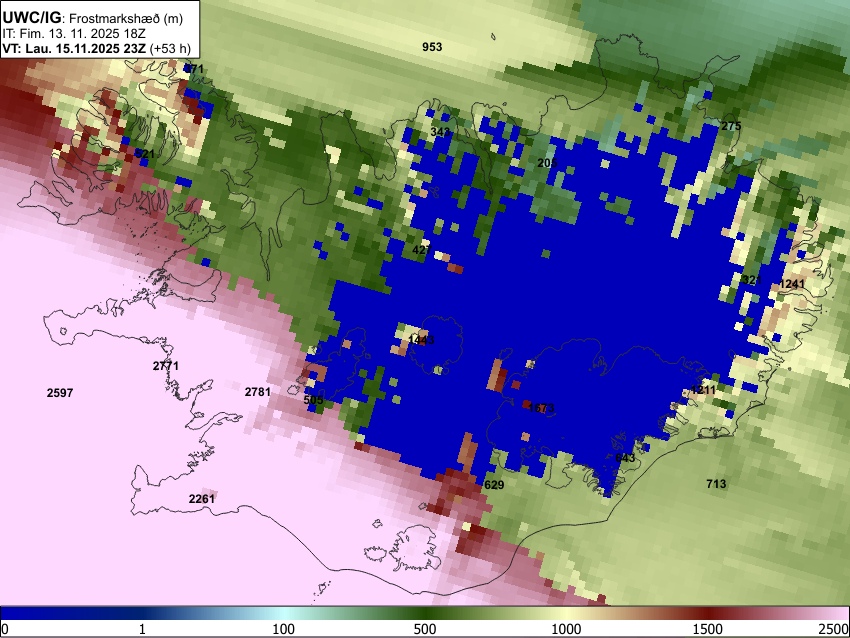Click the map value 2781
The image size is (850, 638).
click(x=257, y=391)
